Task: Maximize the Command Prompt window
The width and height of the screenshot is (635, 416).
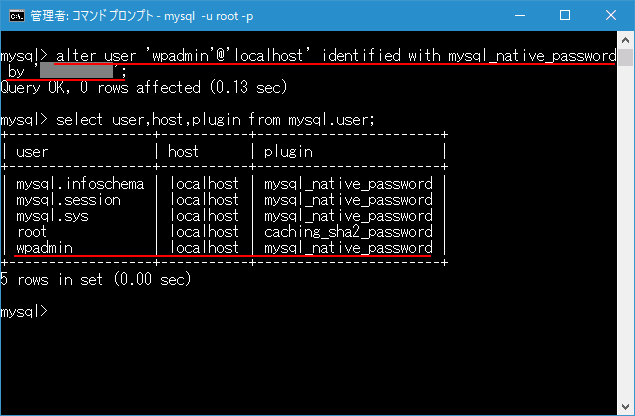Action: [x=565, y=16]
